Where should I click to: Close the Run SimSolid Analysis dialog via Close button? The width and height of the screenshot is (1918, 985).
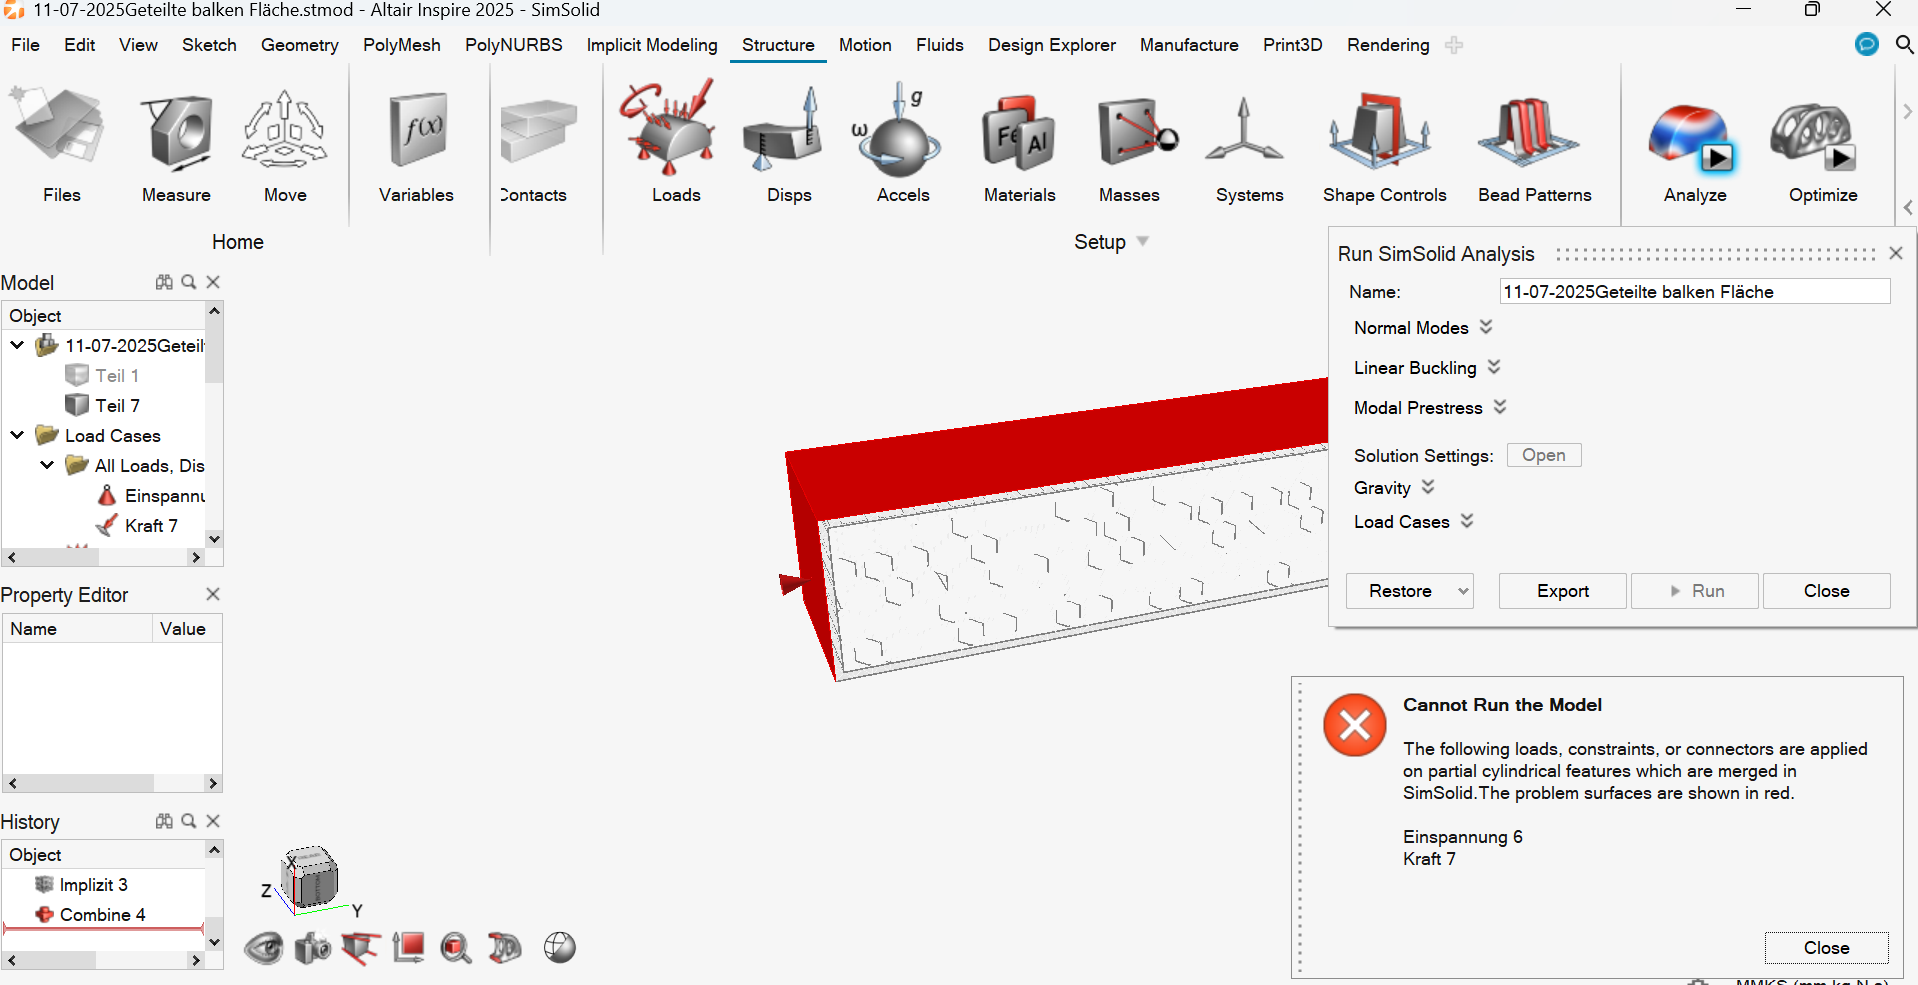pos(1827,591)
